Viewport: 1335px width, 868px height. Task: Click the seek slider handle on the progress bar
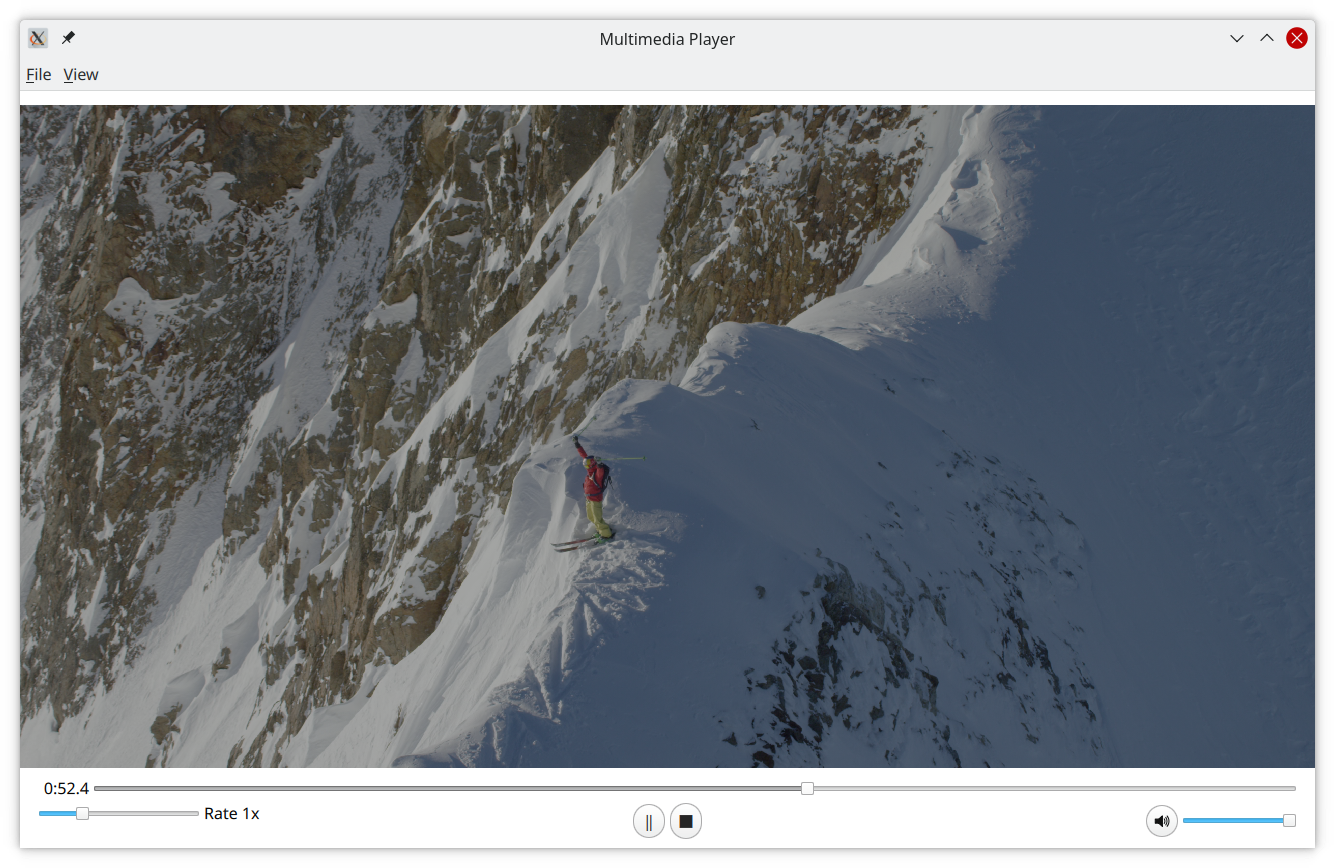807,788
